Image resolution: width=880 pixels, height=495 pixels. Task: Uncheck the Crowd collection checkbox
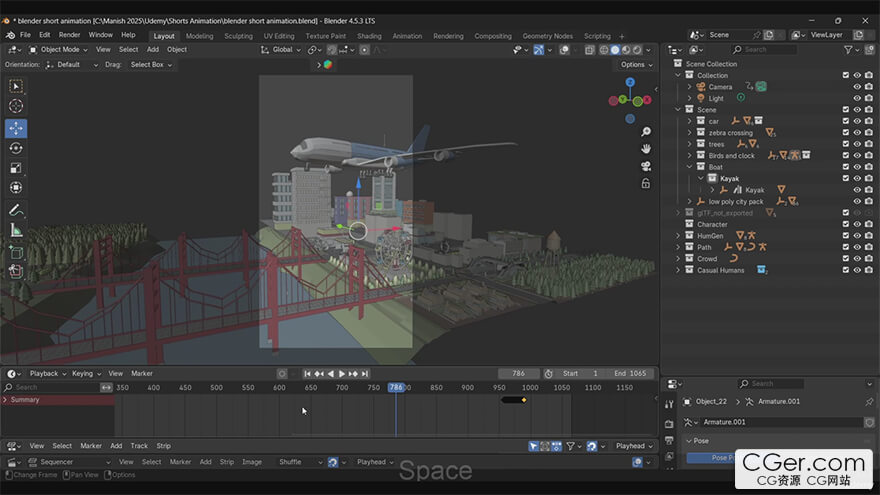846,259
